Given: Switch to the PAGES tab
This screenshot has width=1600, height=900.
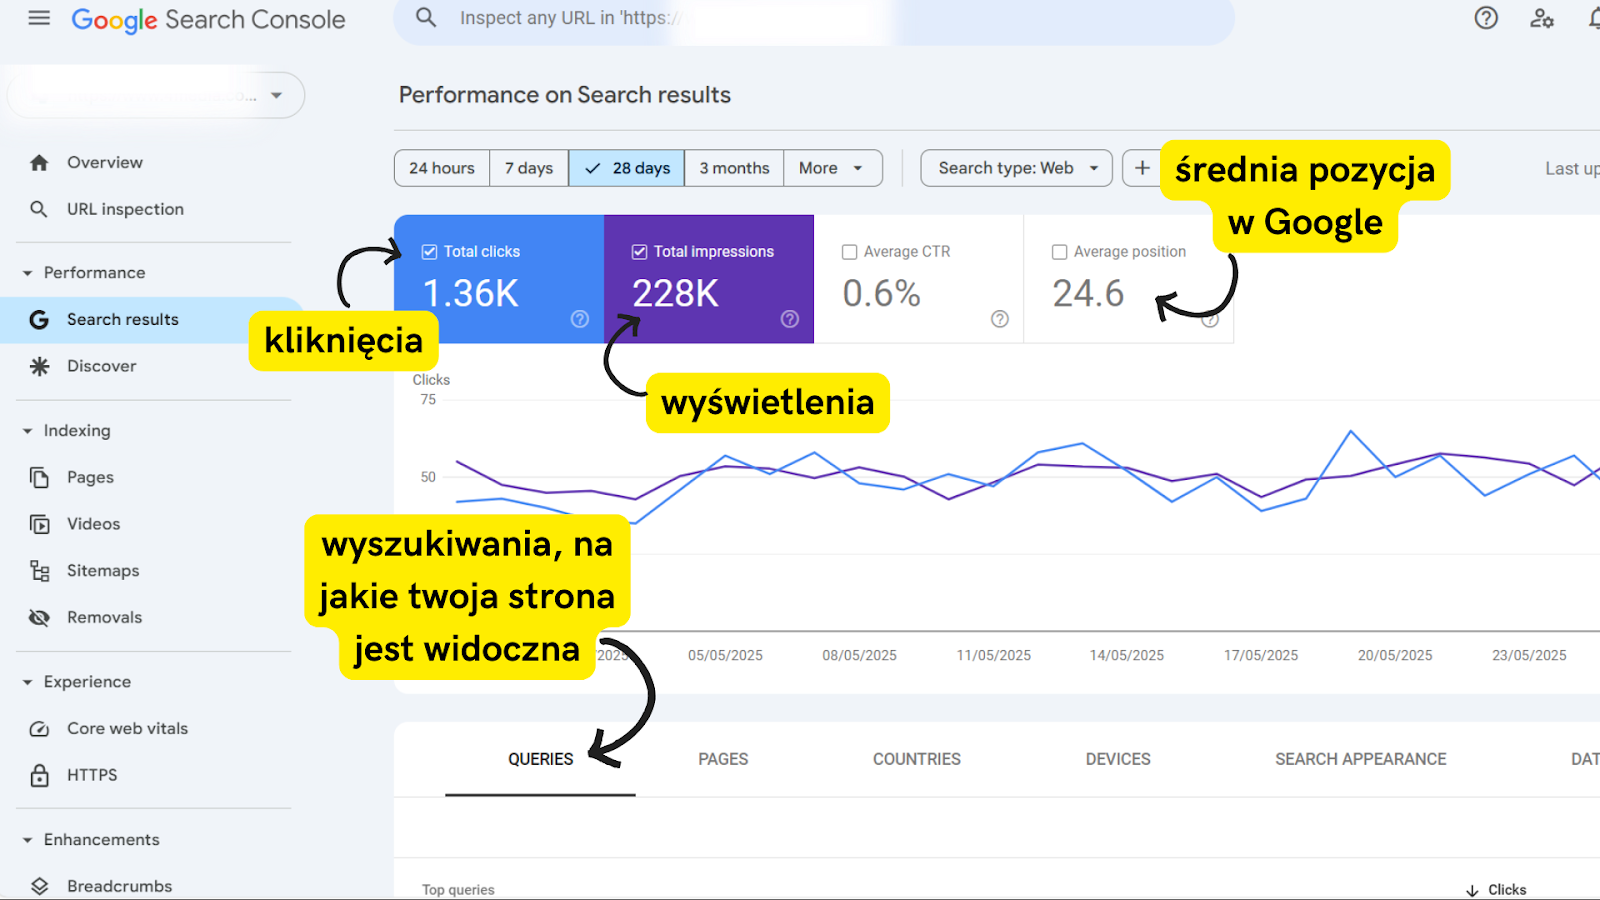Looking at the screenshot, I should click(x=723, y=759).
